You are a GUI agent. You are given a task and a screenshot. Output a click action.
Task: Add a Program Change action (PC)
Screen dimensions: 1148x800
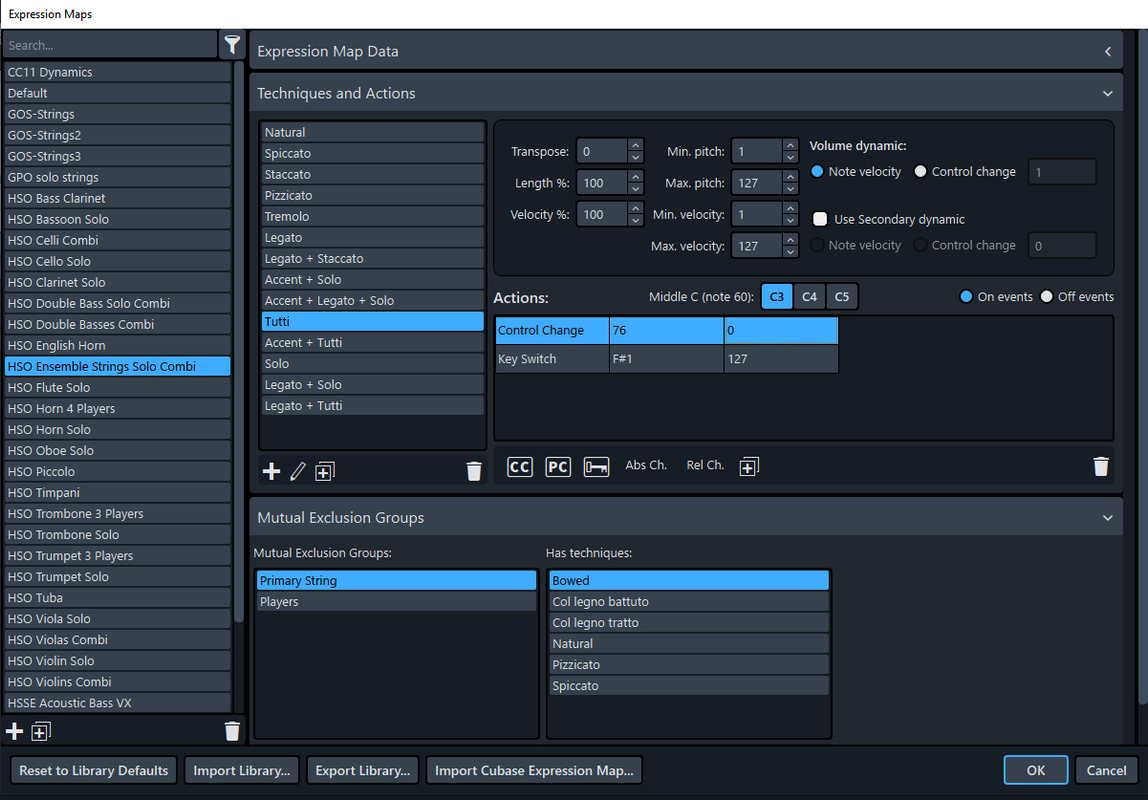pyautogui.click(x=558, y=467)
